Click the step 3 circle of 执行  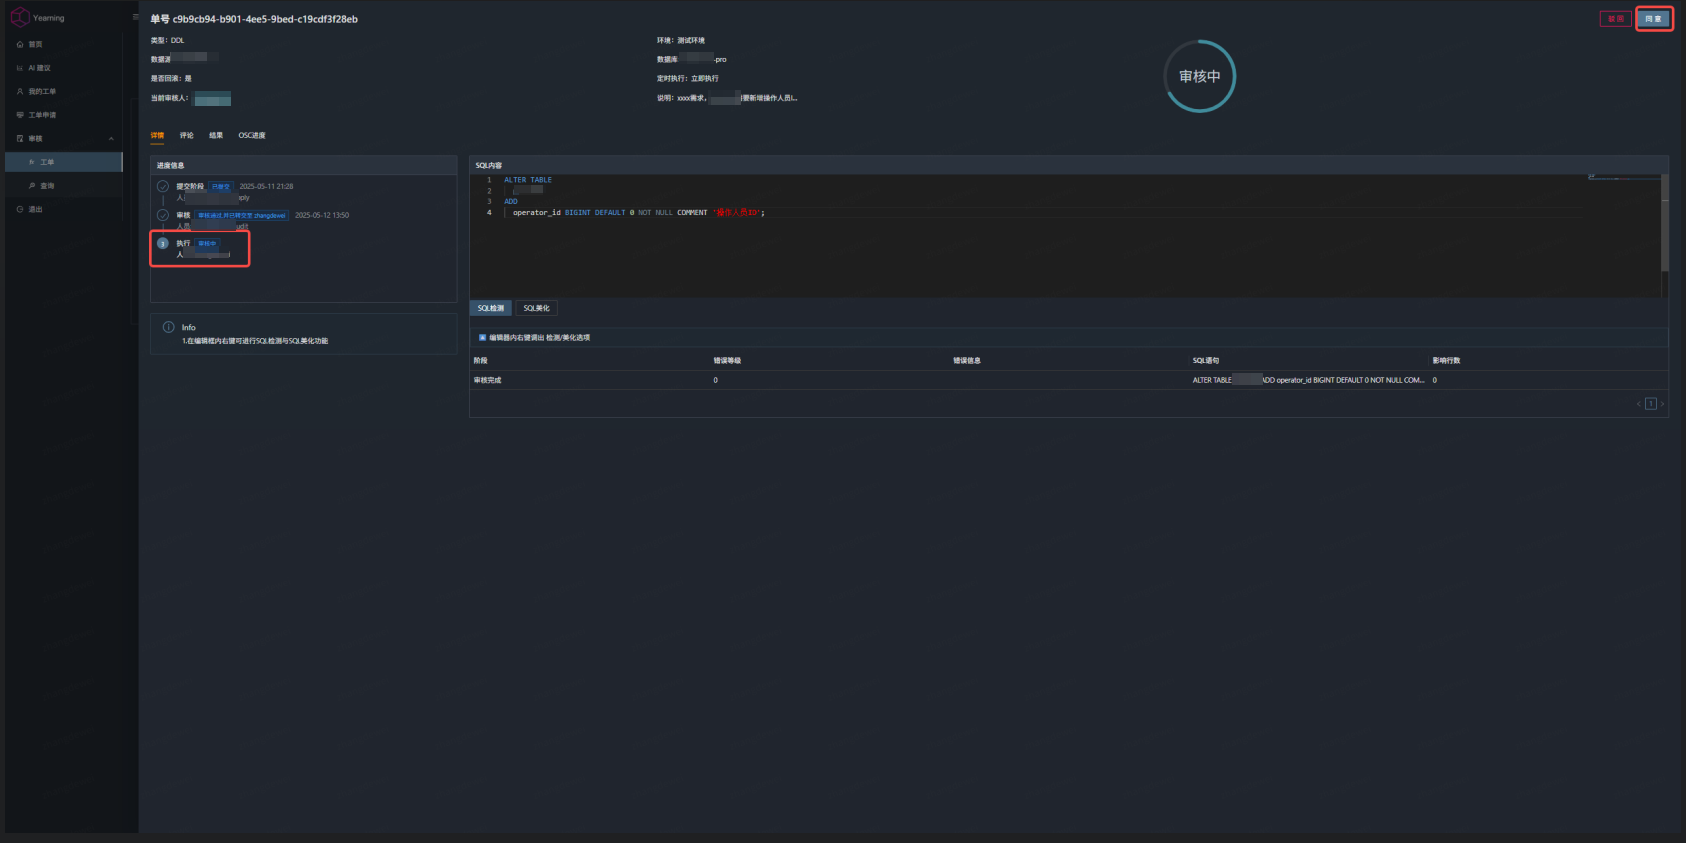coord(163,243)
